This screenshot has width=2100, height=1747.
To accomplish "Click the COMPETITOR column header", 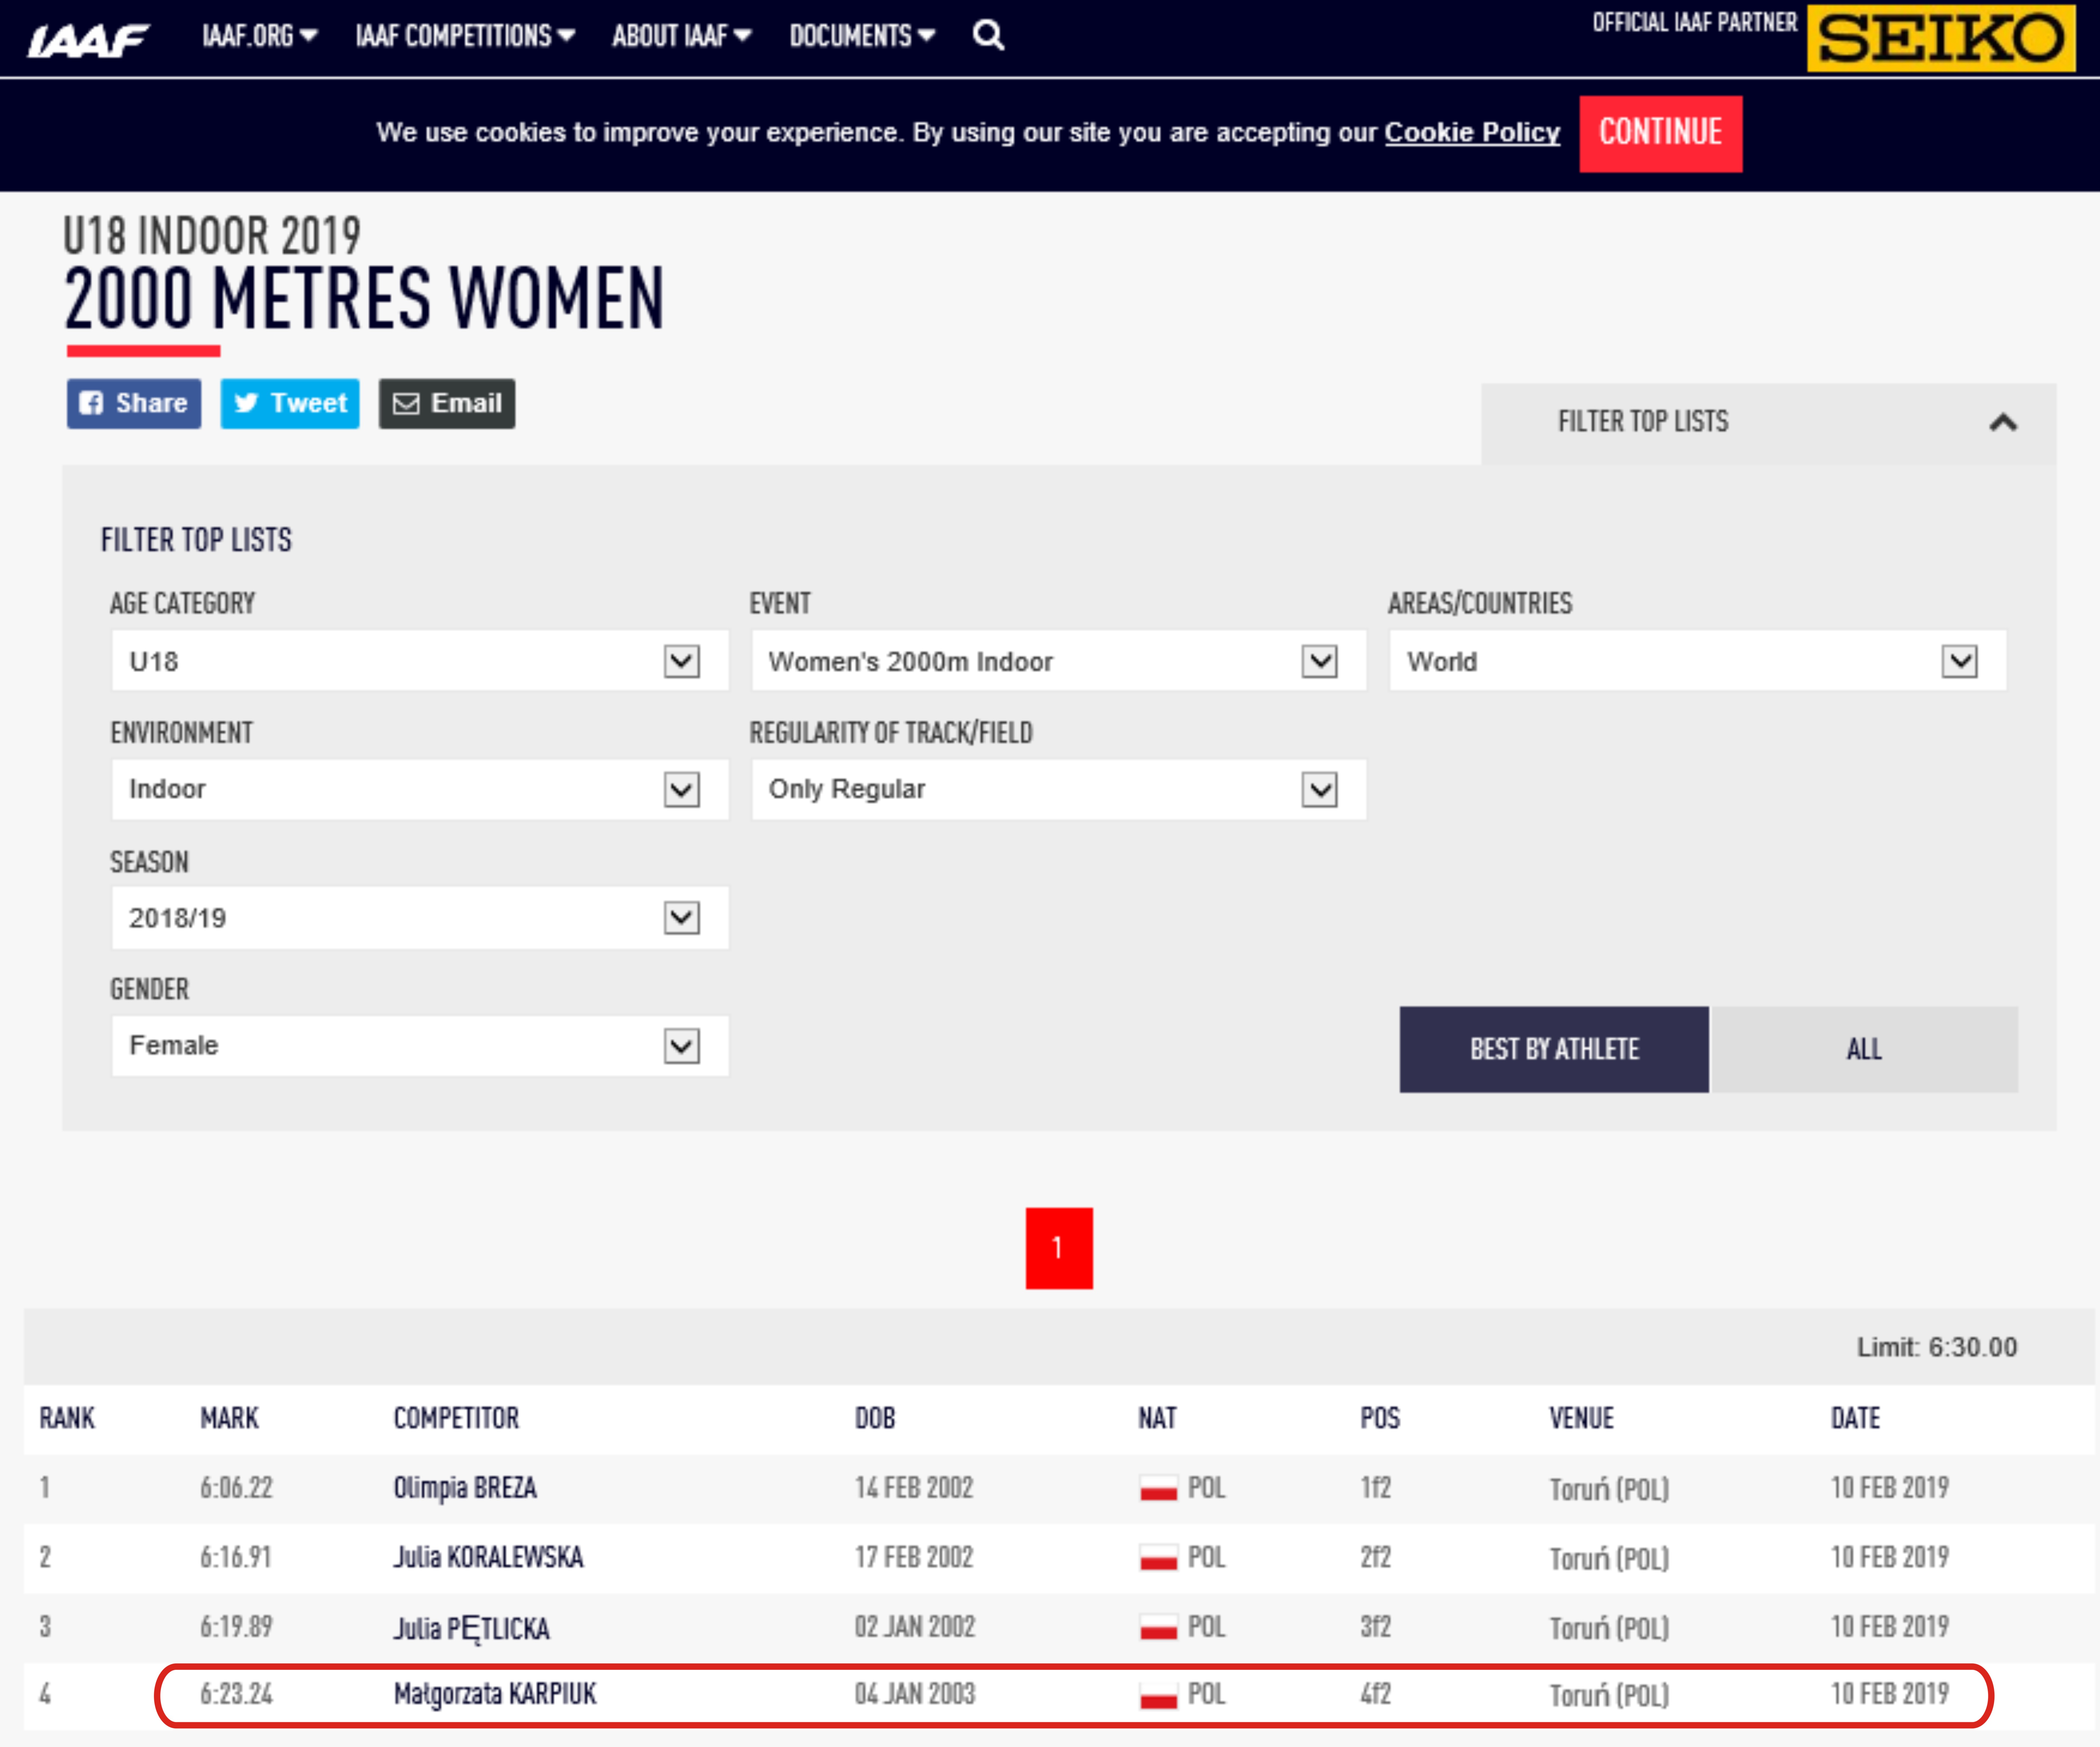I will 456,1418.
